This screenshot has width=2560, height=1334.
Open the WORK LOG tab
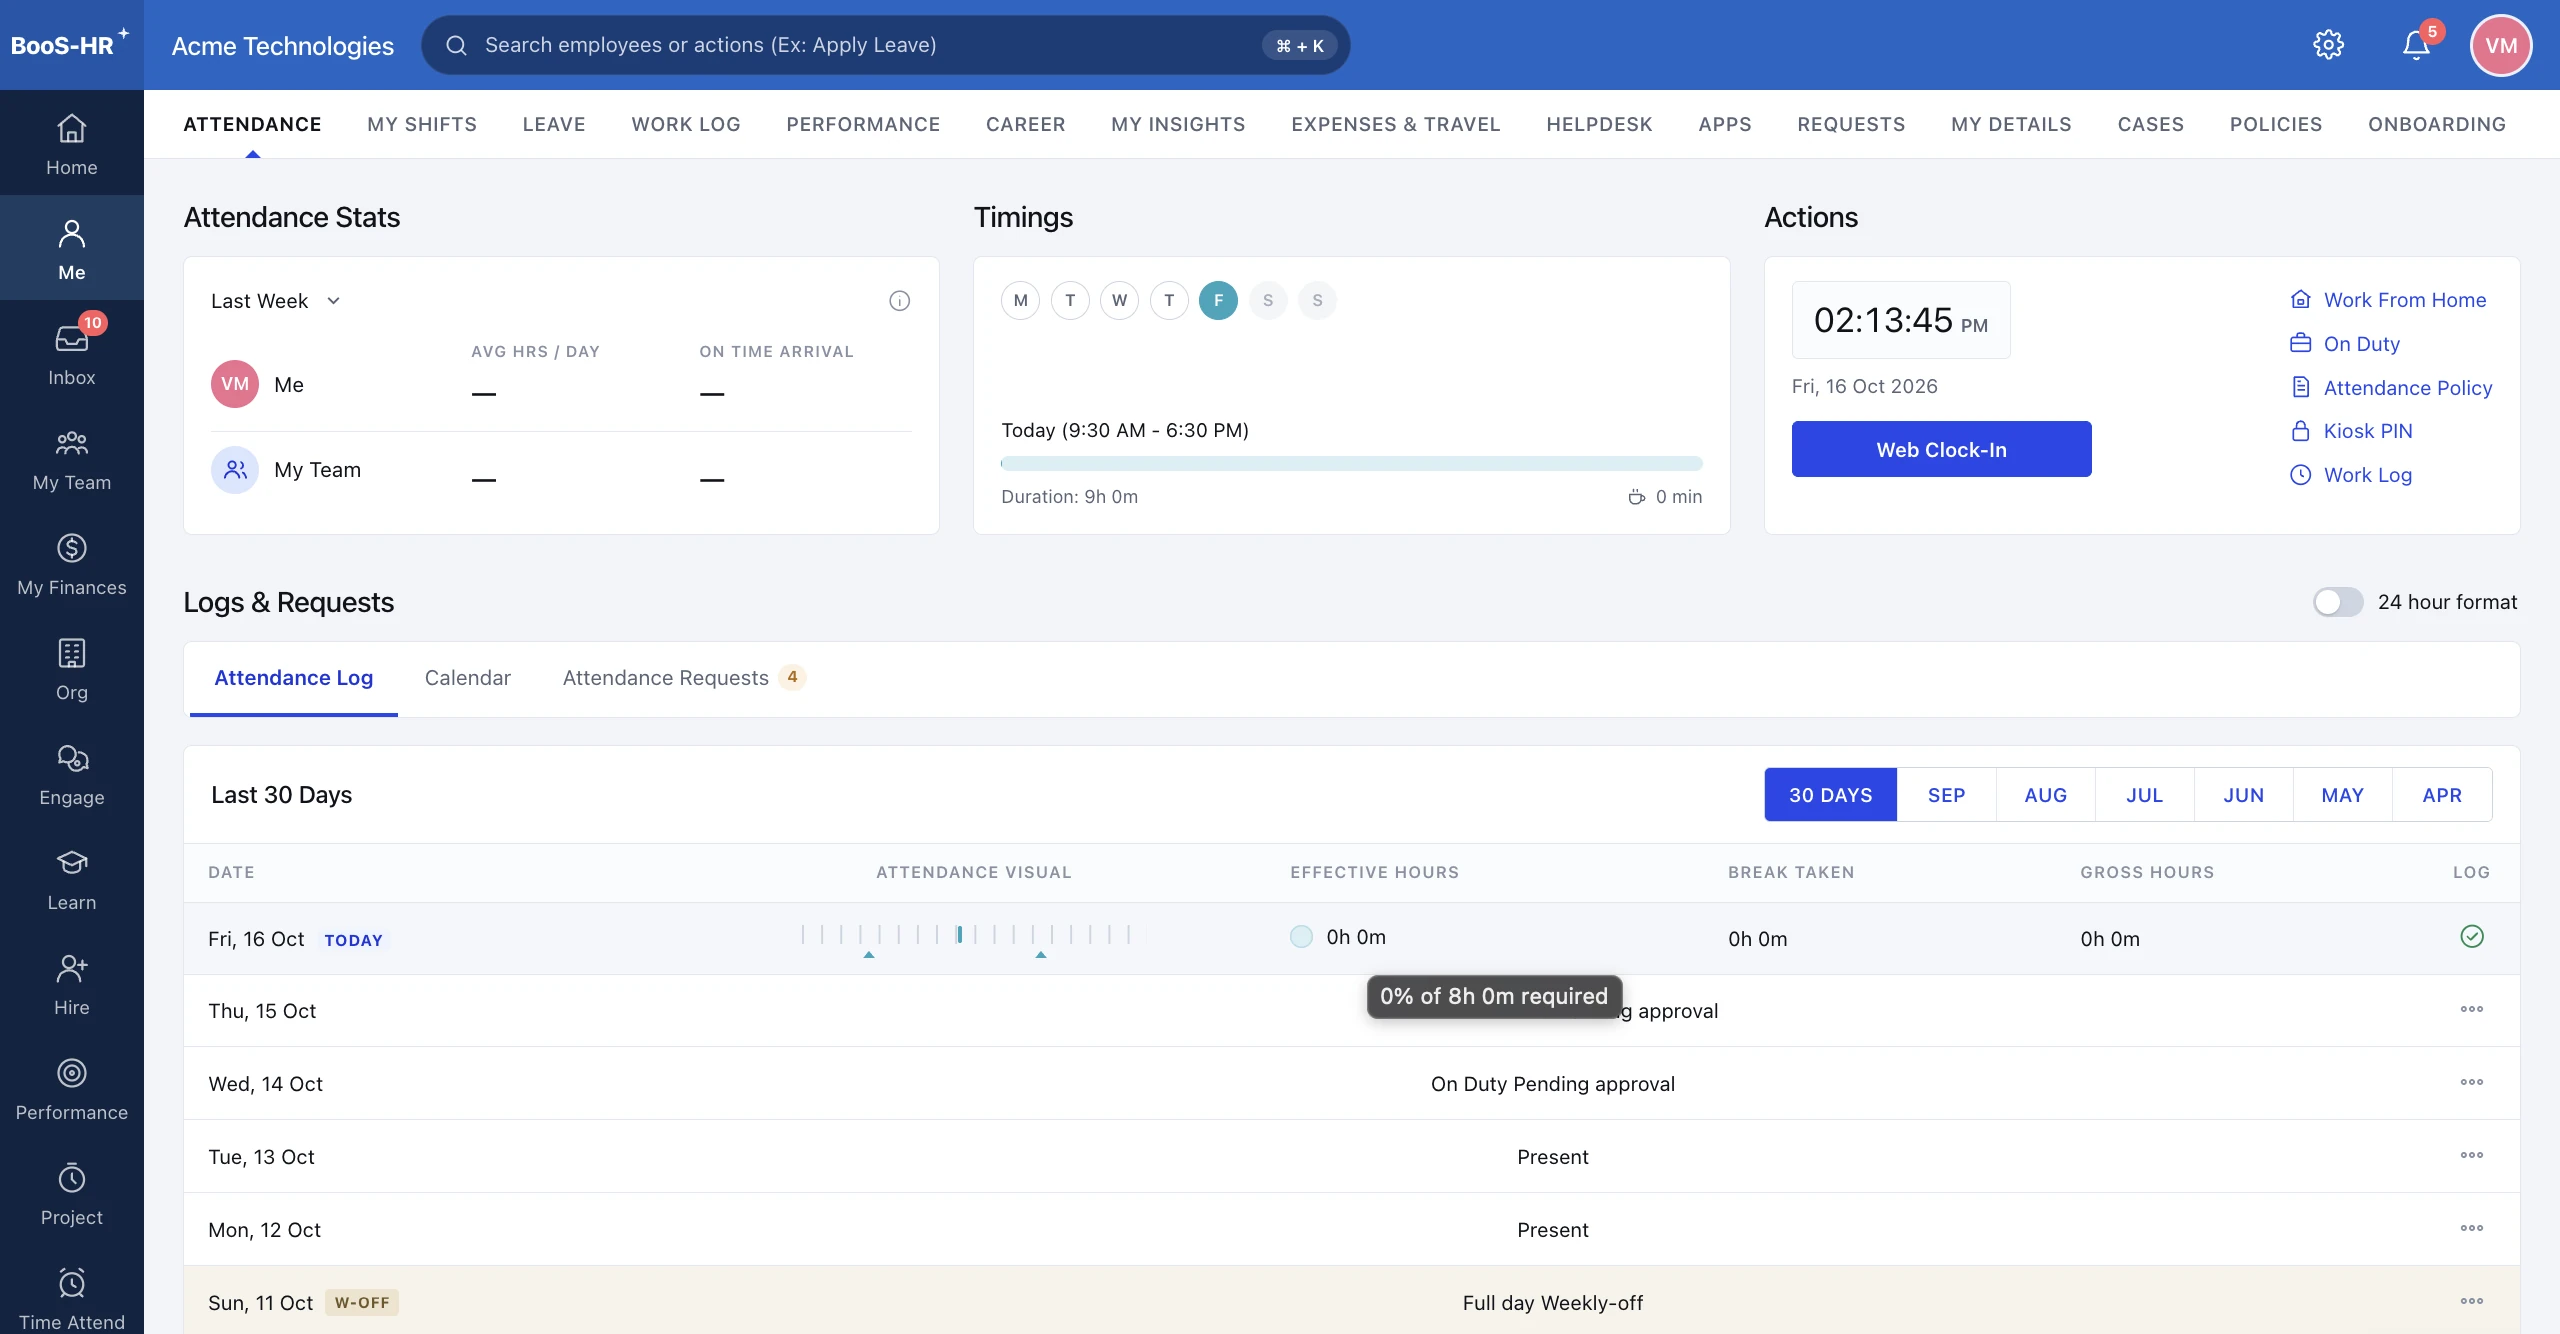click(x=686, y=124)
